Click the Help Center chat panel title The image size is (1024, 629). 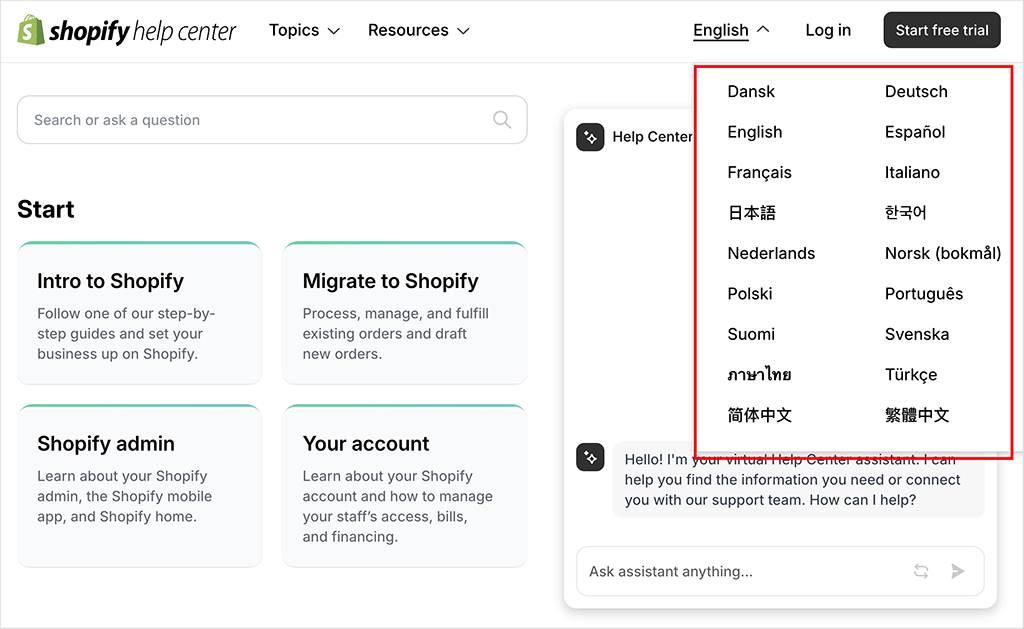tap(652, 137)
